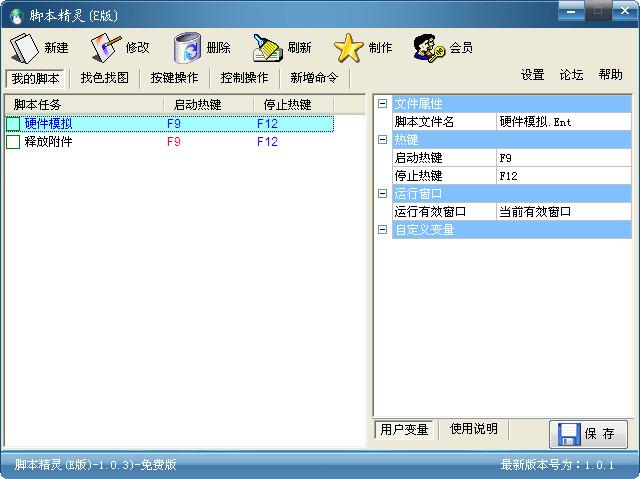This screenshot has height=479, width=640.
Task: Switch to the 我的脚本 tab
Action: coord(36,78)
